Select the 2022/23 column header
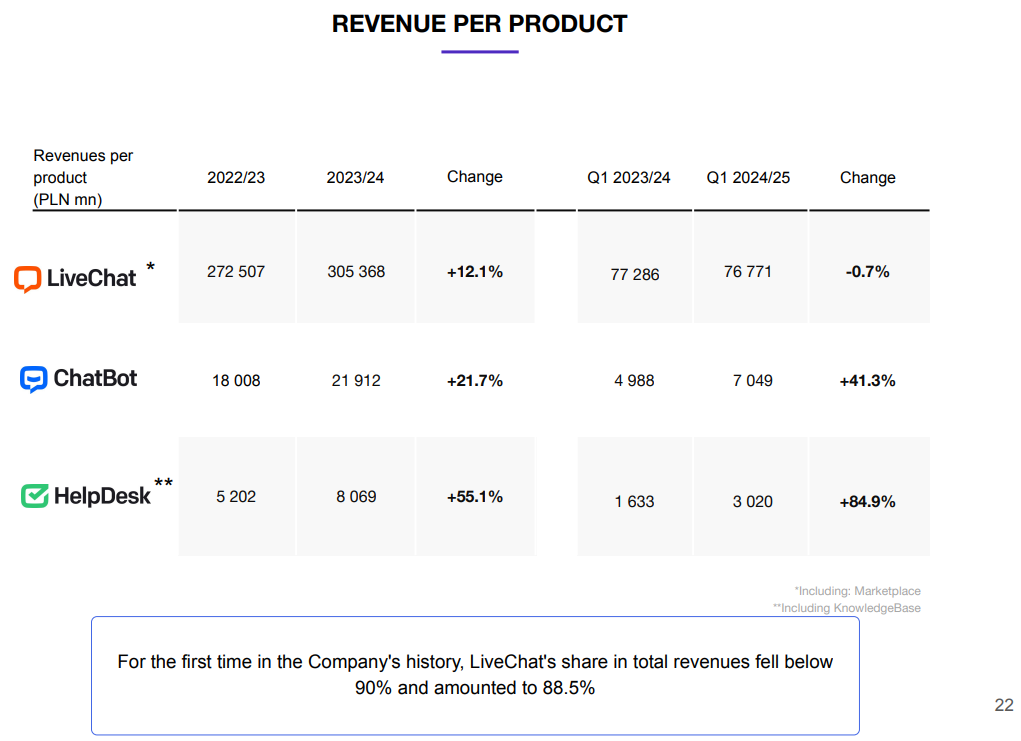 click(236, 178)
